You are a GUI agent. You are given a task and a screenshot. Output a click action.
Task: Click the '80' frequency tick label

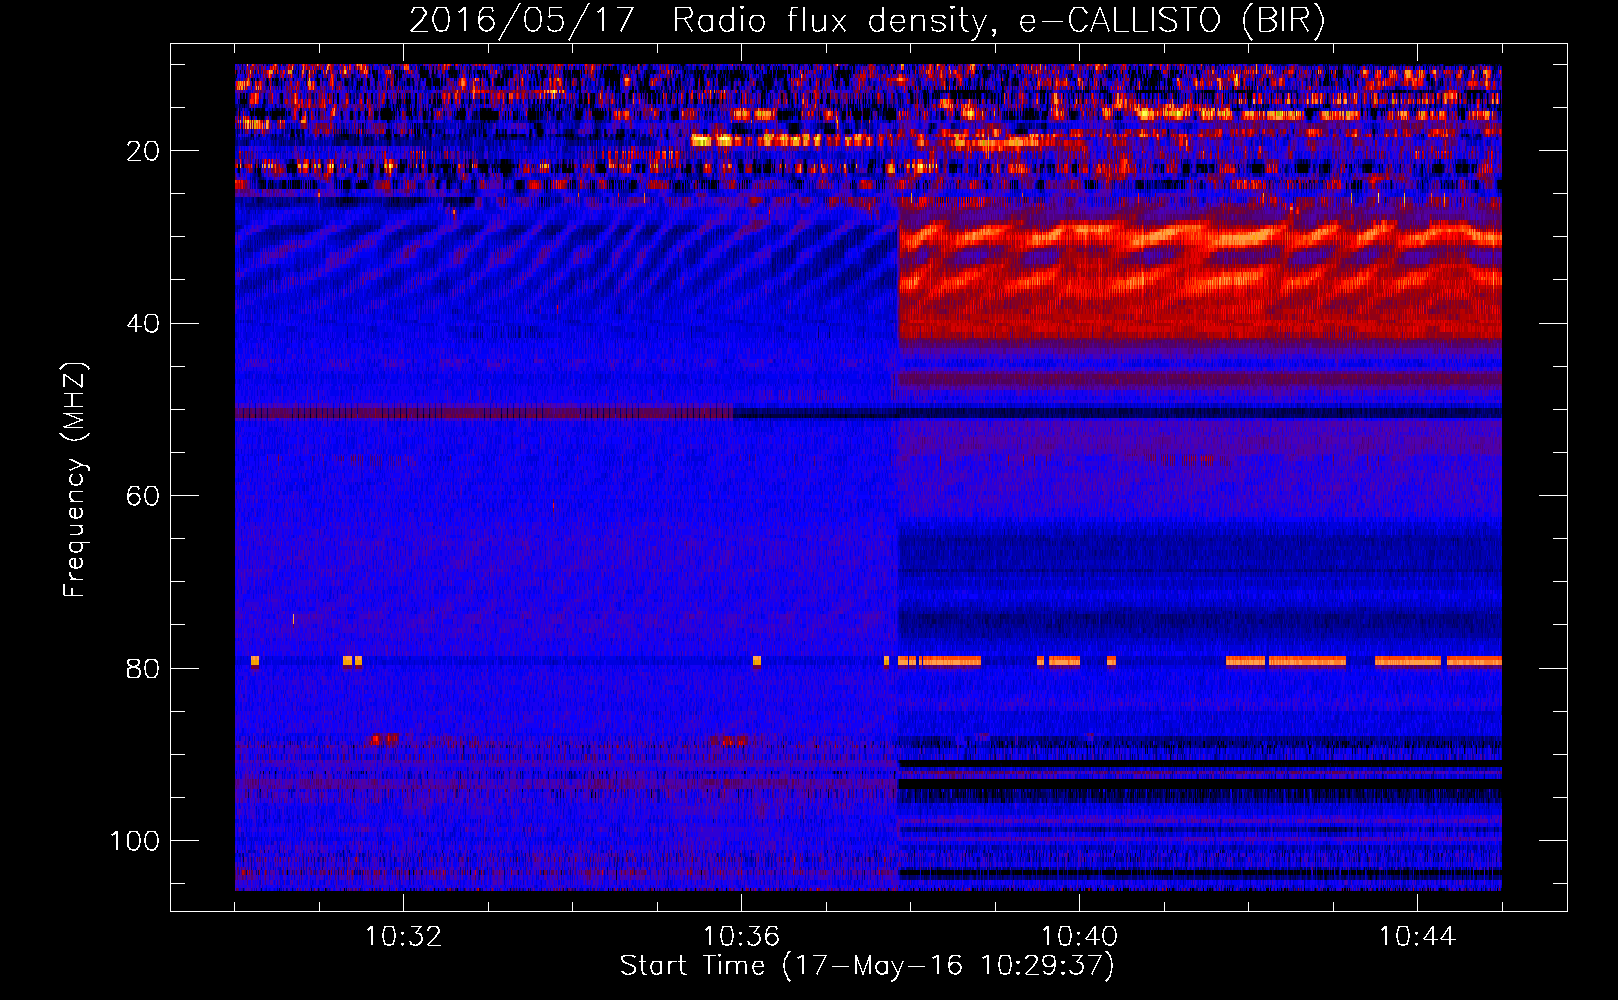tap(143, 669)
